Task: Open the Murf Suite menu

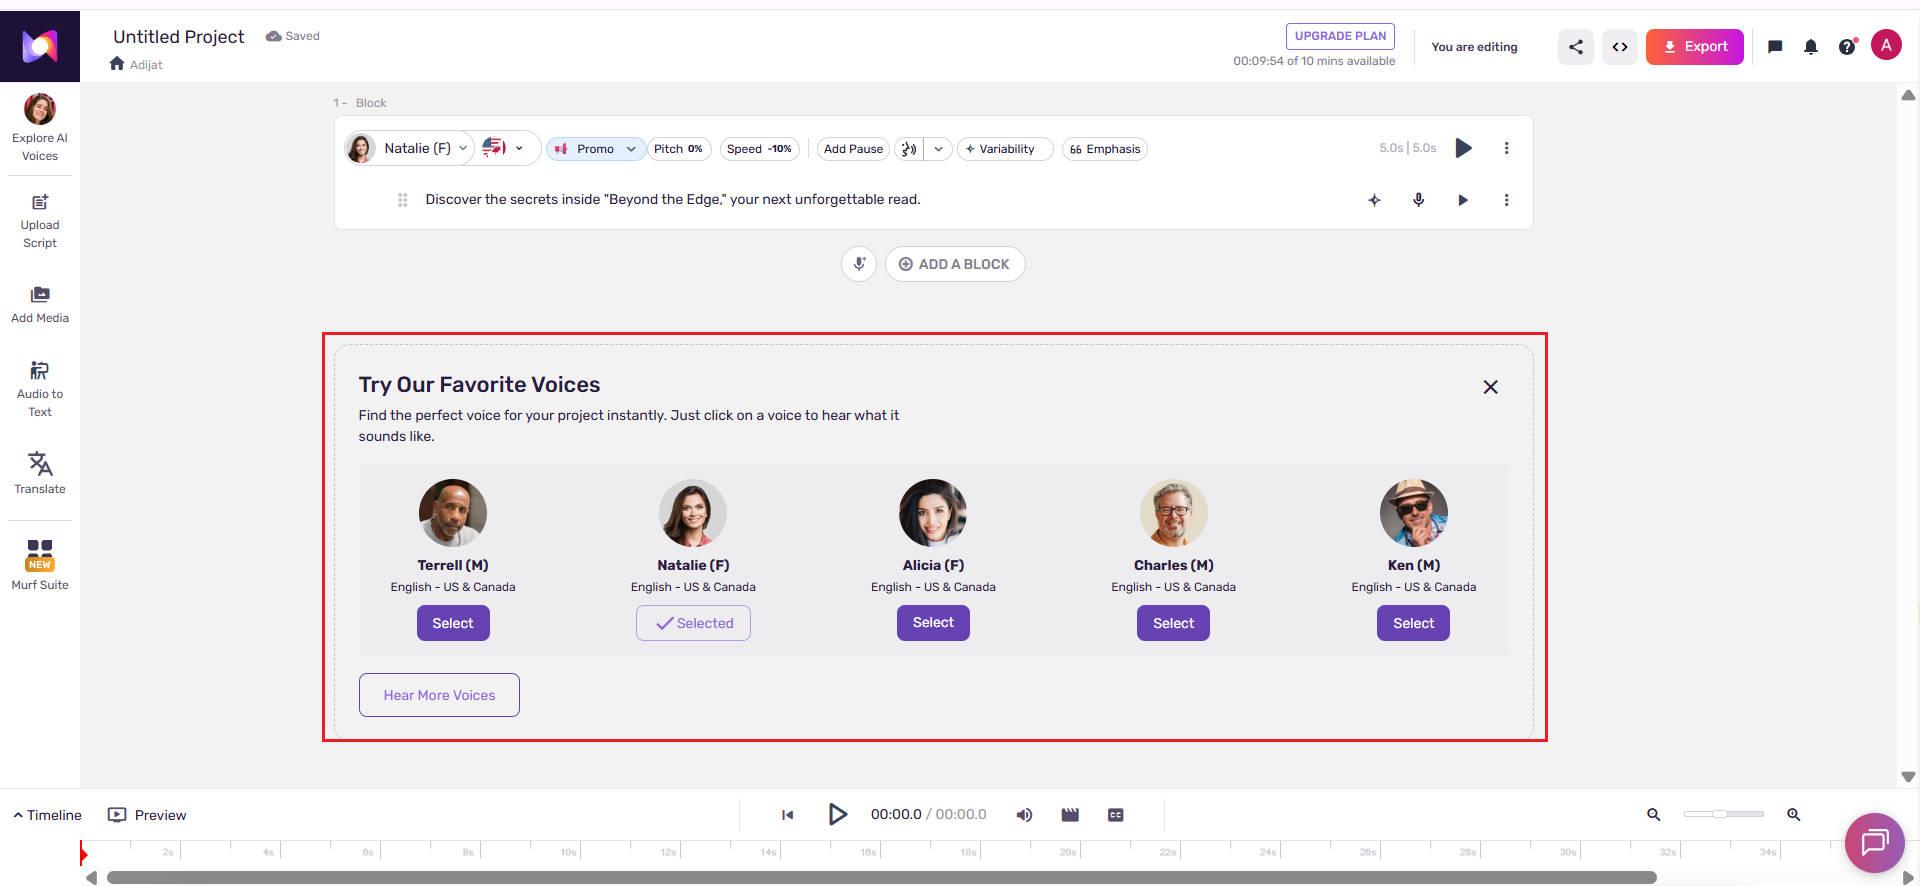Action: [40, 565]
